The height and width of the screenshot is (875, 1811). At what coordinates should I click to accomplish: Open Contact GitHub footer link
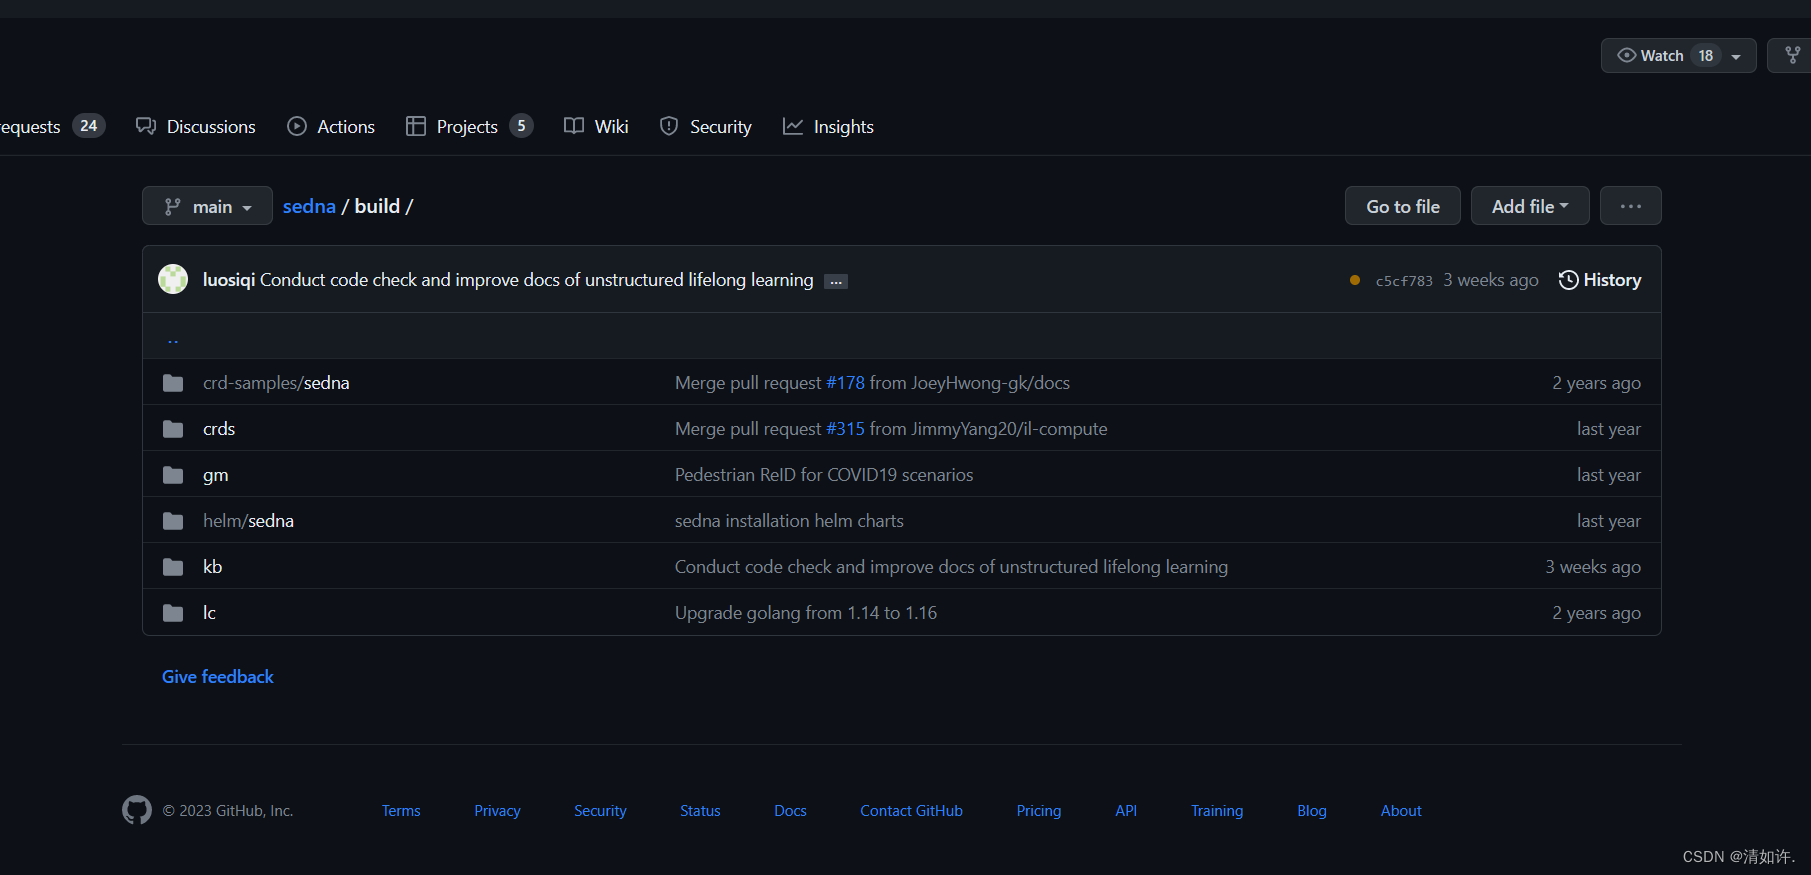click(911, 811)
